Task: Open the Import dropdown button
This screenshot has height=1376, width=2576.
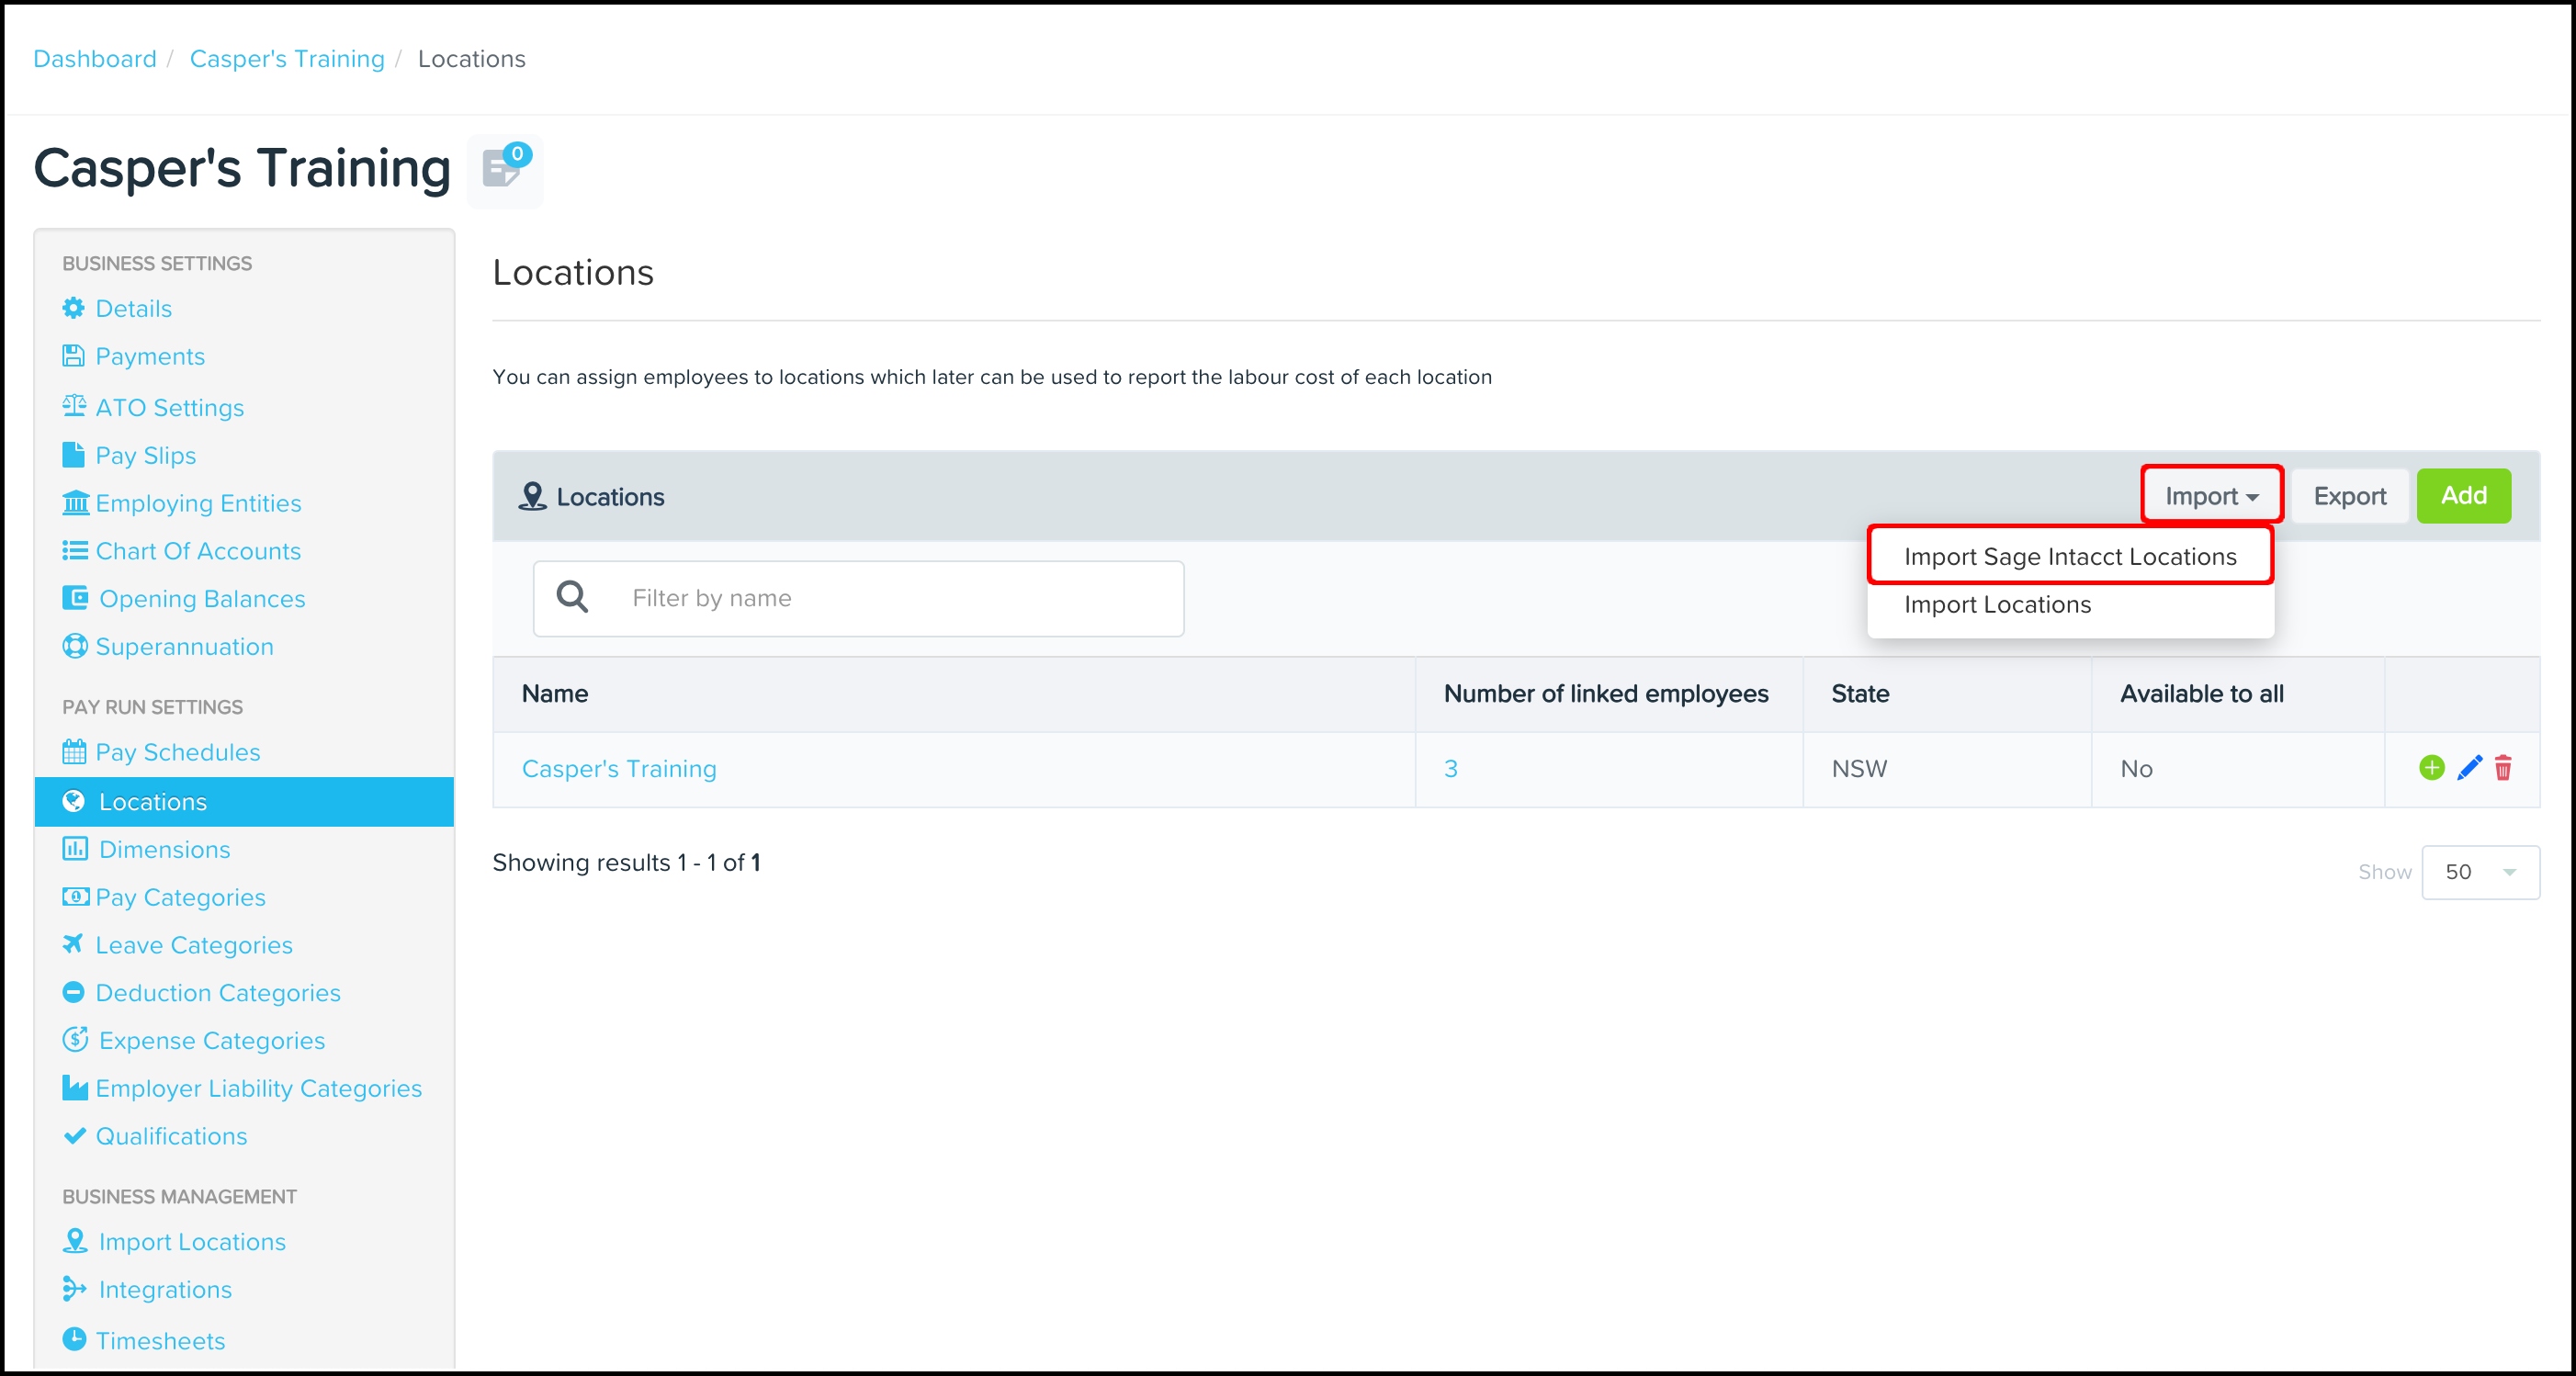Action: [2211, 496]
